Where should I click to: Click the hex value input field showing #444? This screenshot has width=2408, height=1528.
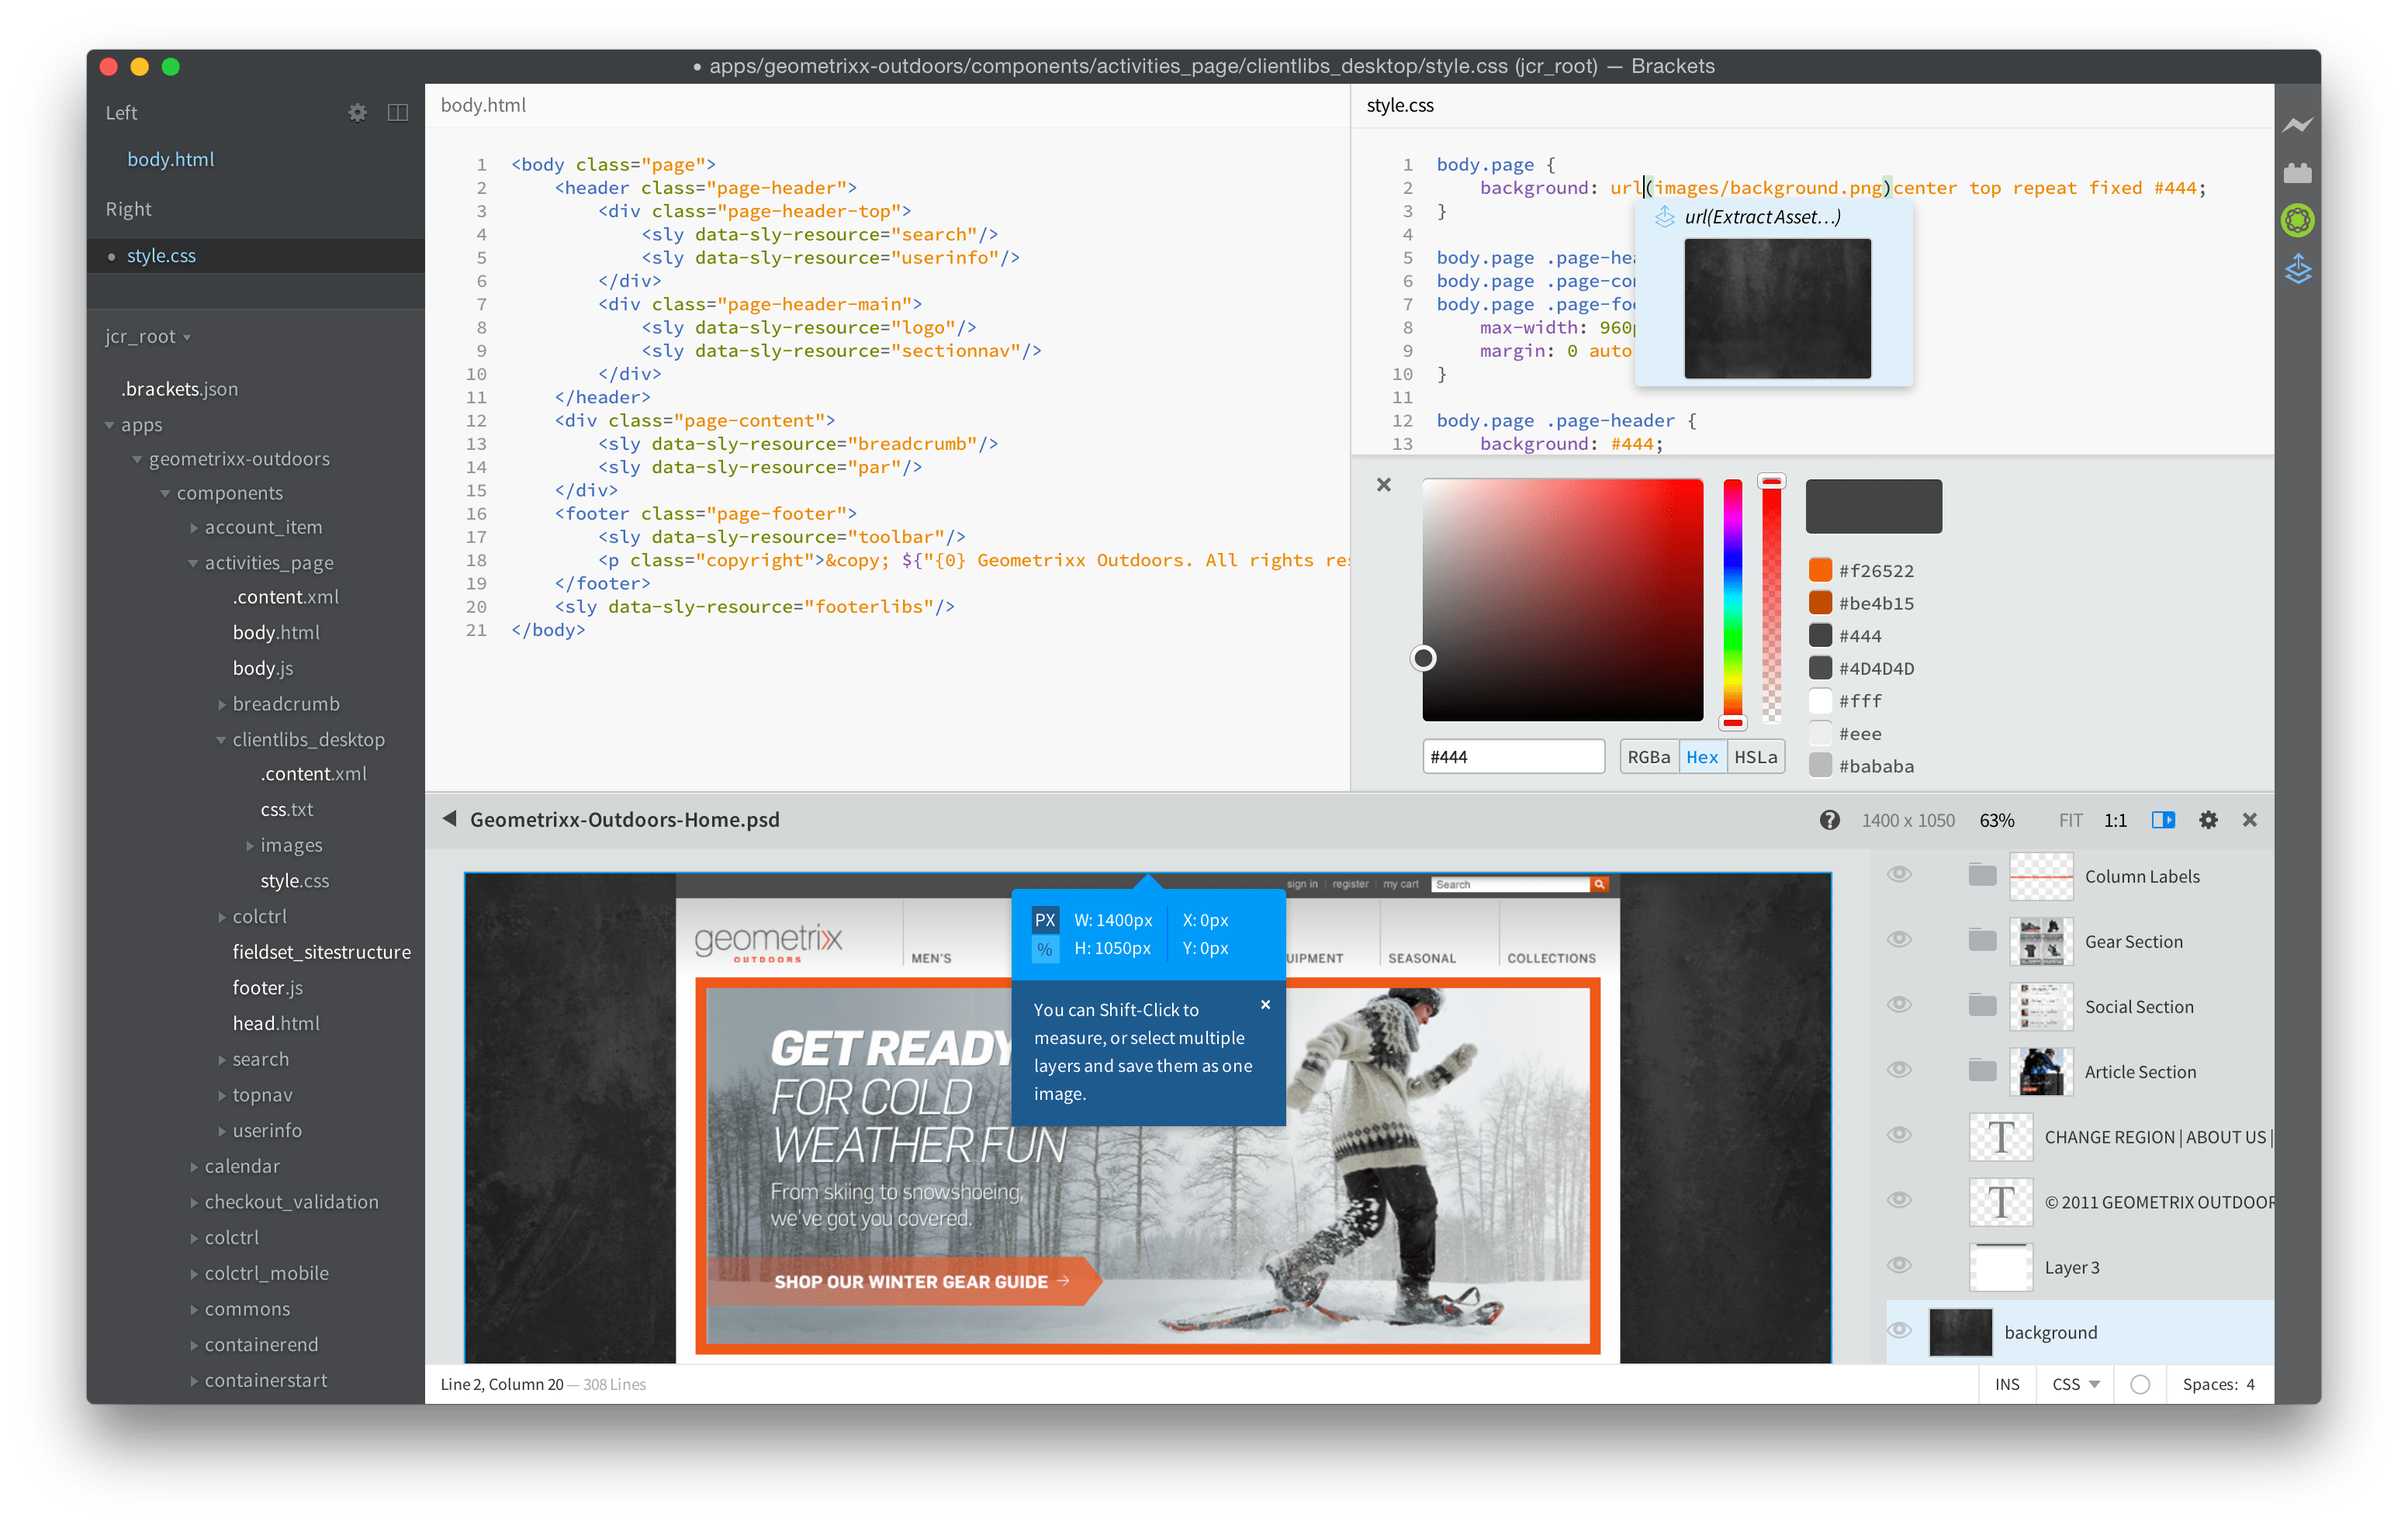(x=1513, y=756)
